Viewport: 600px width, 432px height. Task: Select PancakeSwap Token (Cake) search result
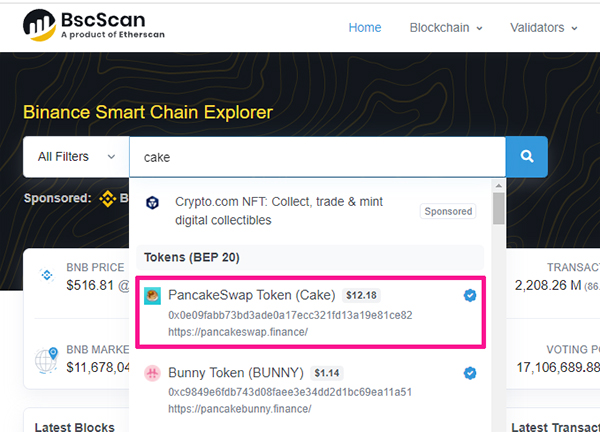311,312
